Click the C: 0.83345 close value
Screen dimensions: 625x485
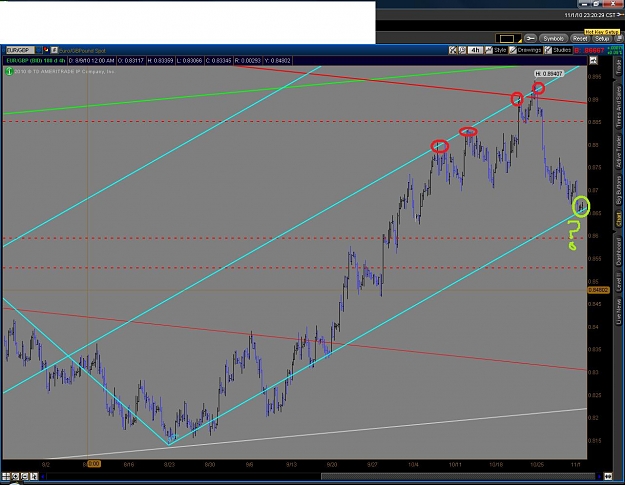(x=219, y=61)
